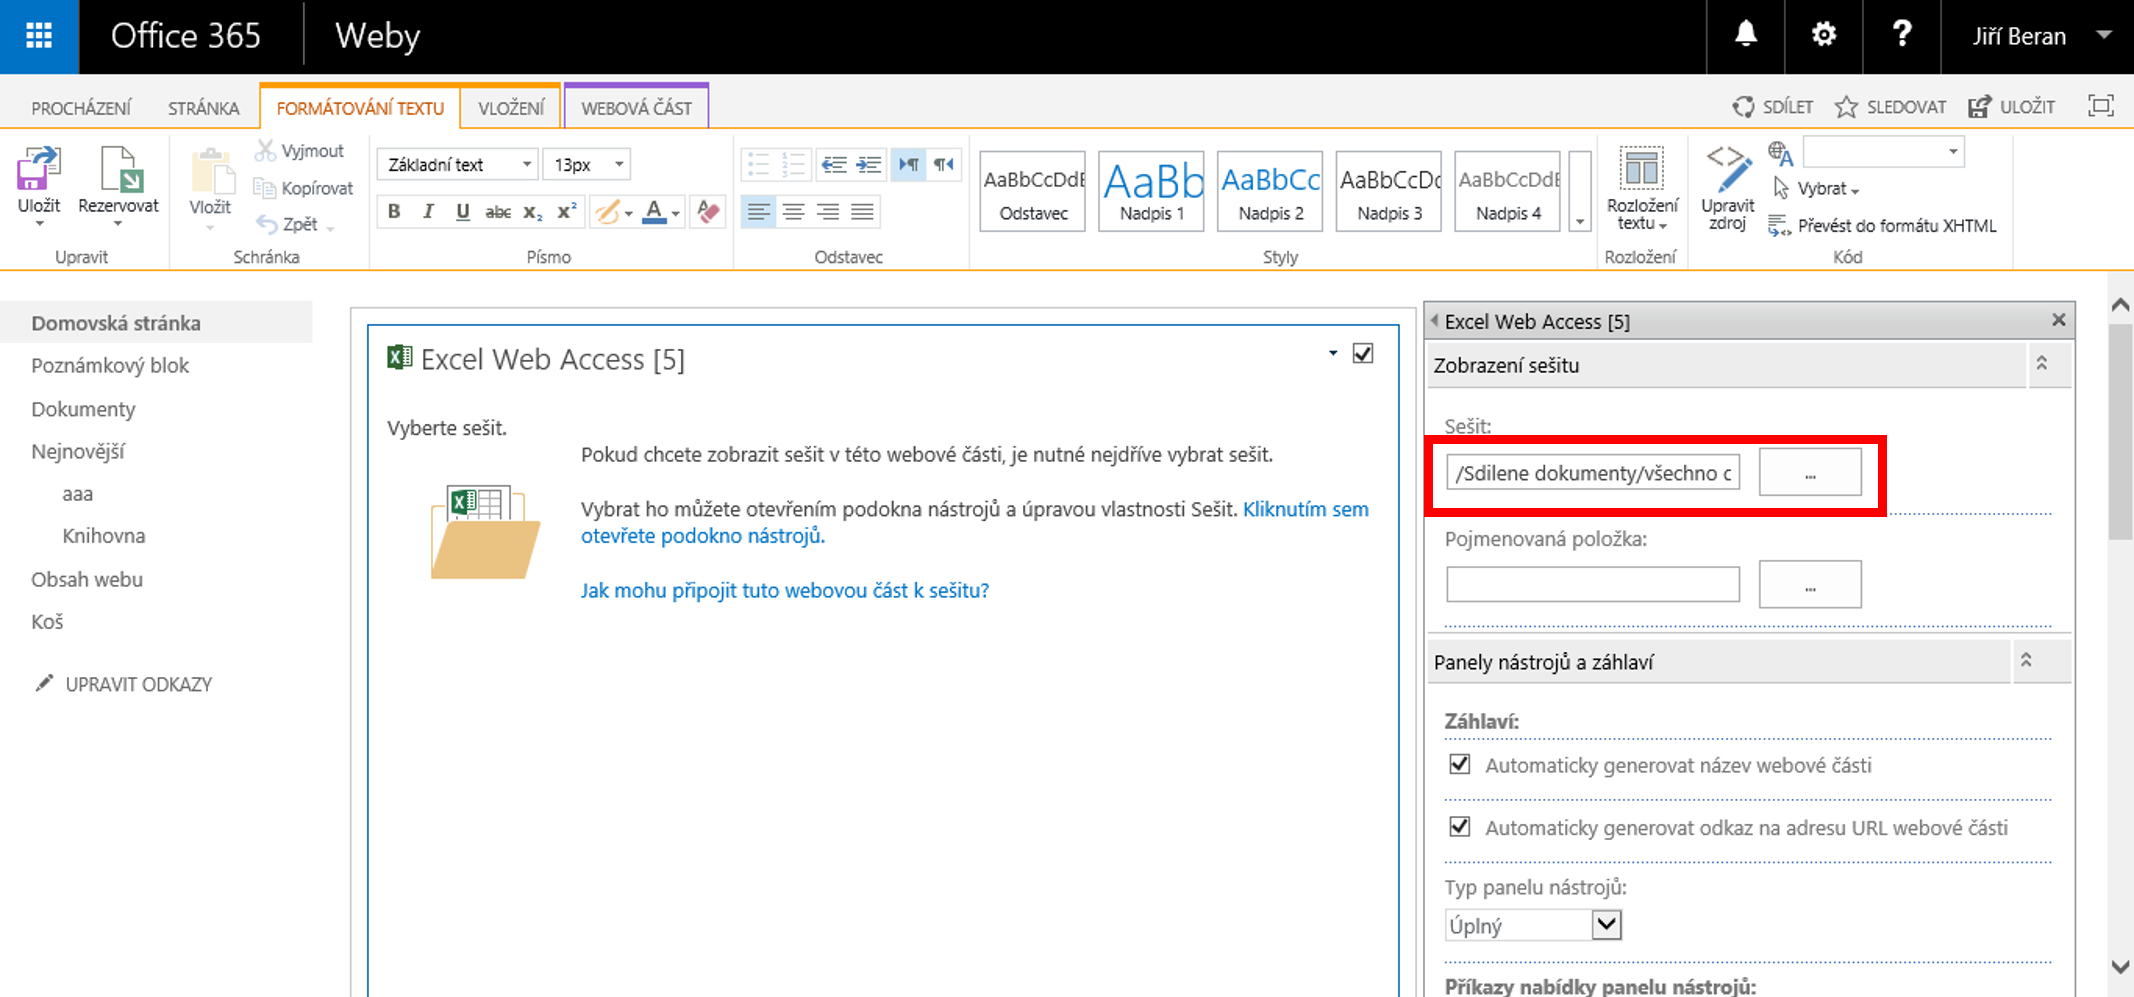
Task: Justify paragraph text
Action: point(862,211)
